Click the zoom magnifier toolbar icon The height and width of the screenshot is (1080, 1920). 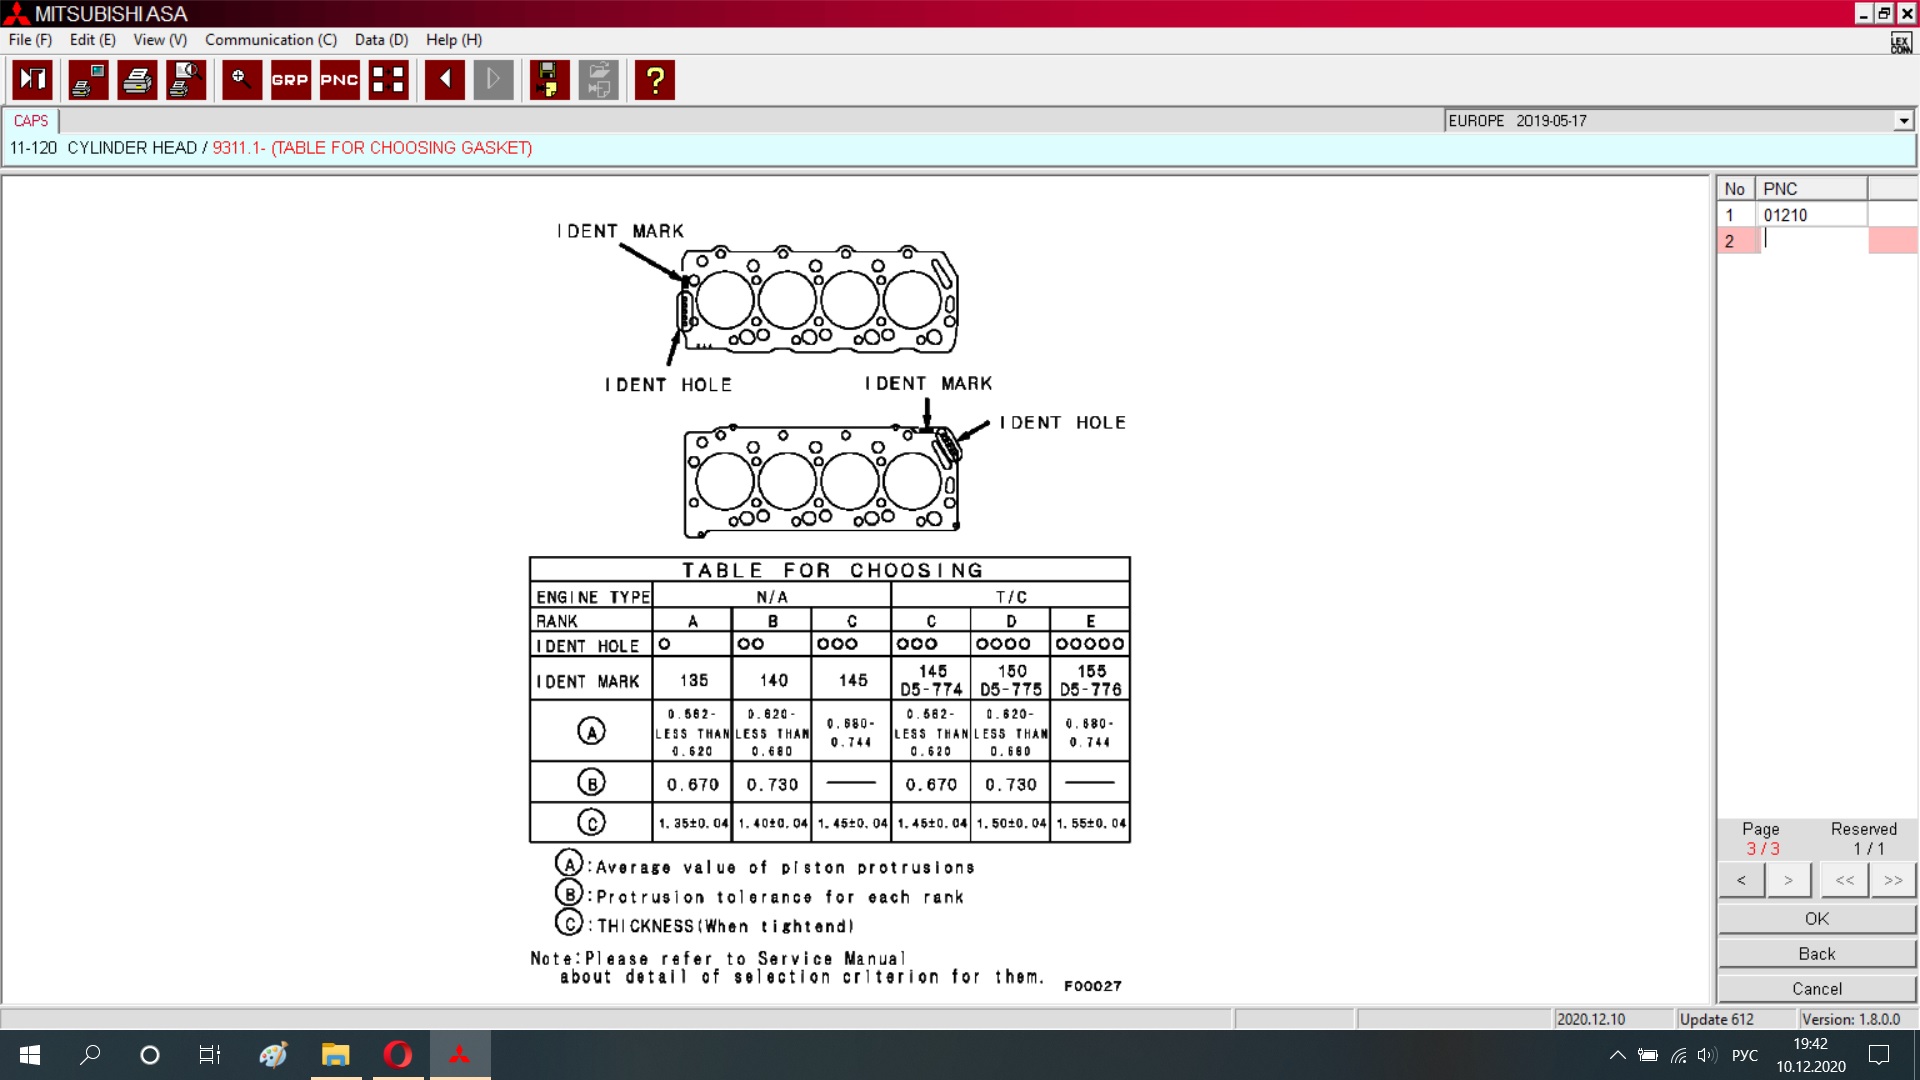(x=241, y=80)
